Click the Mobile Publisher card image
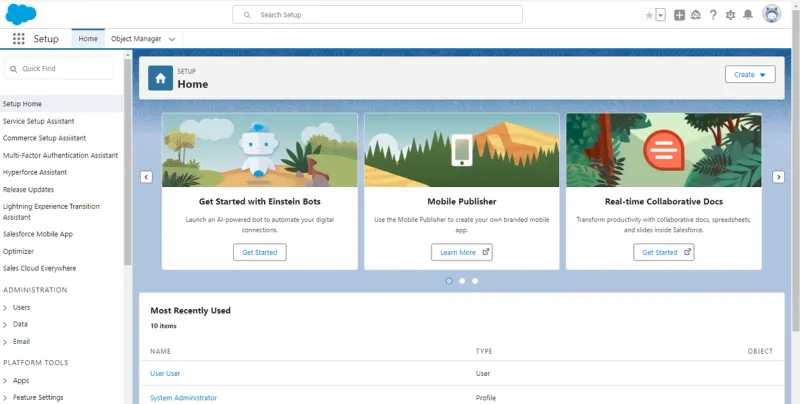Image resolution: width=800 pixels, height=404 pixels. click(462, 150)
